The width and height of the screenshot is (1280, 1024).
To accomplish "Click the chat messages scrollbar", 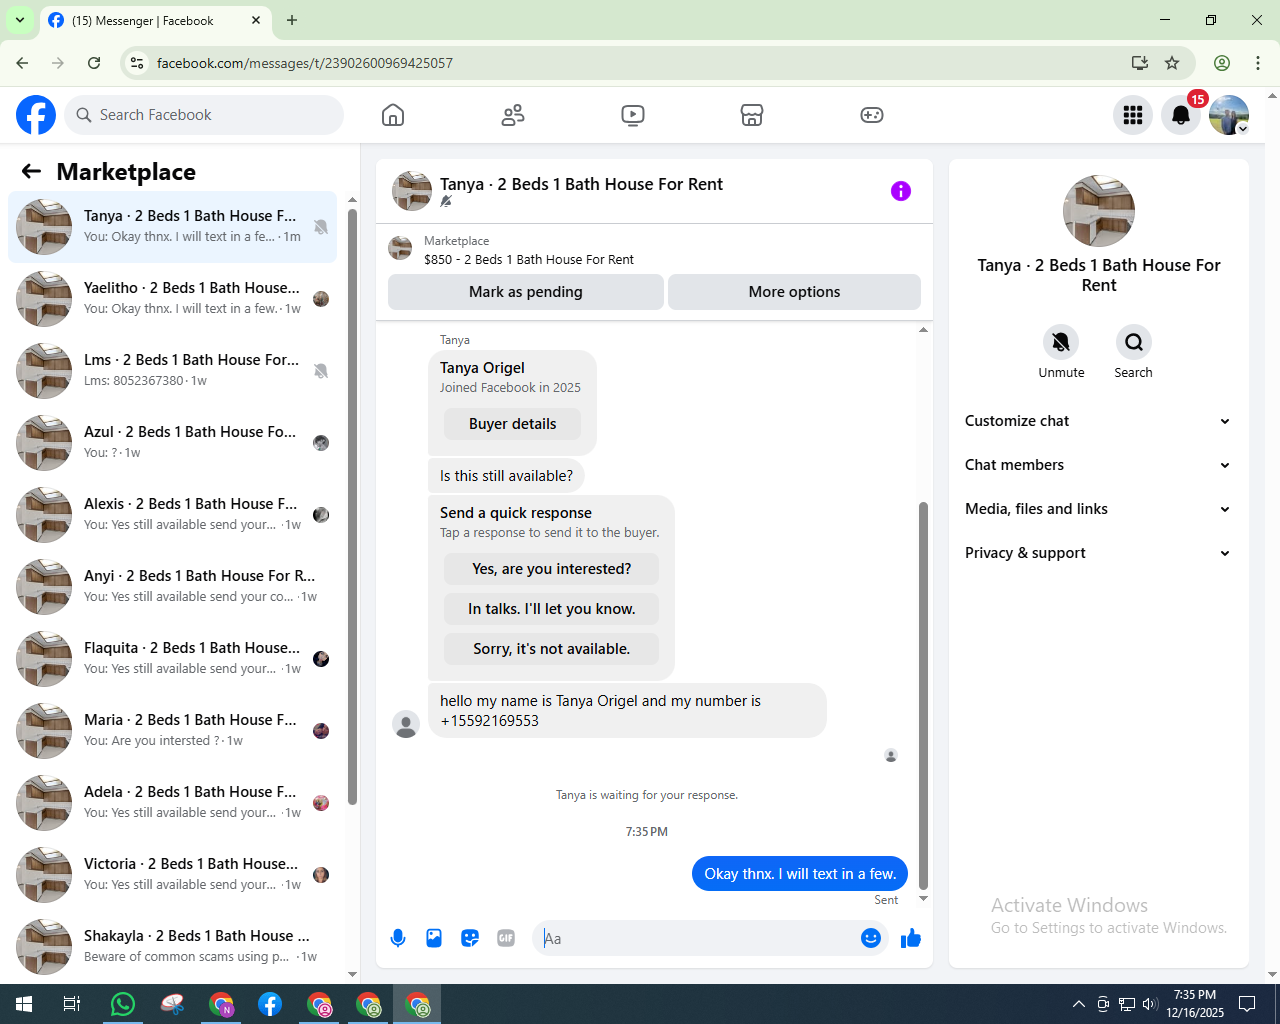I will 923,695.
